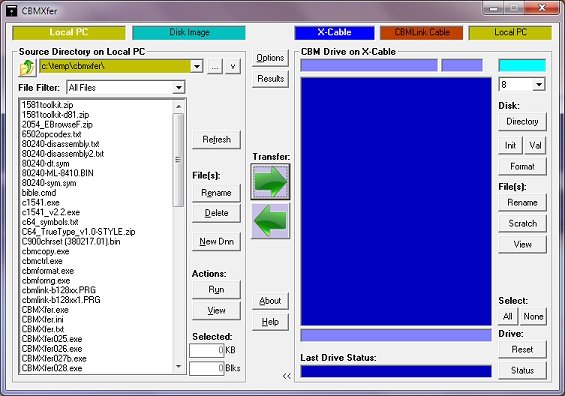Click the CBM drive Rename button

[522, 203]
